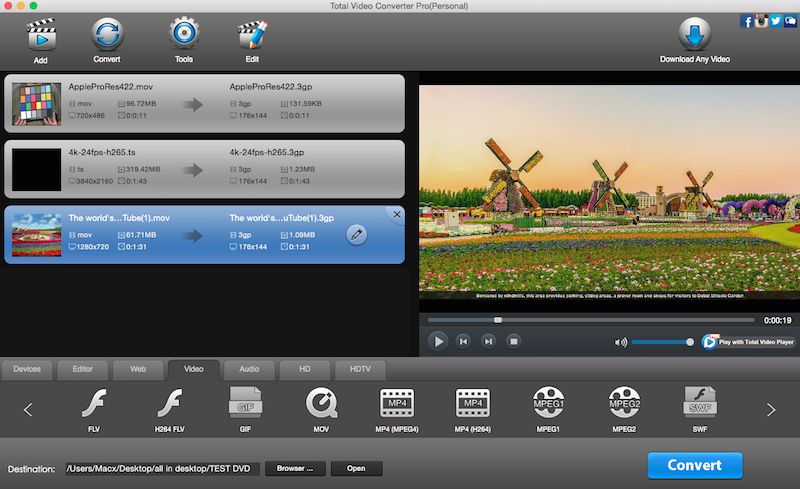Click output name The world's...uTube(1).3gp
This screenshot has width=800, height=489.
click(x=282, y=218)
